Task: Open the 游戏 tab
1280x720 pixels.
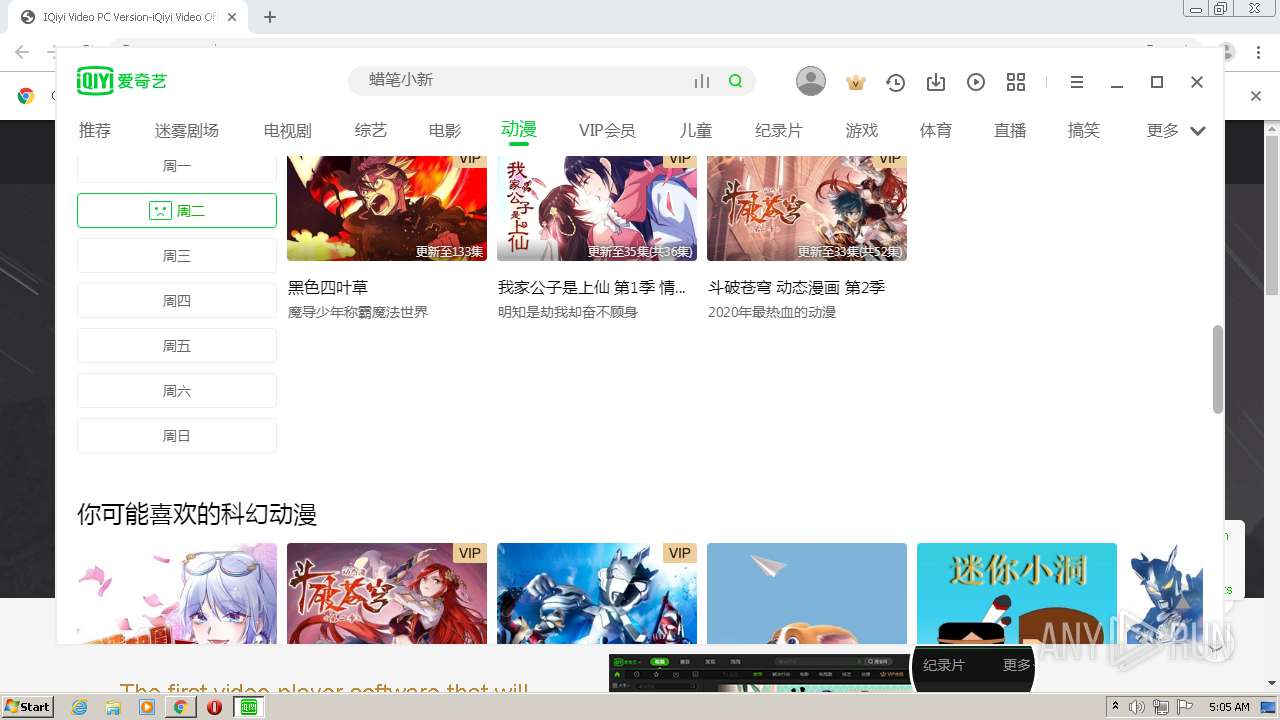Action: click(862, 131)
